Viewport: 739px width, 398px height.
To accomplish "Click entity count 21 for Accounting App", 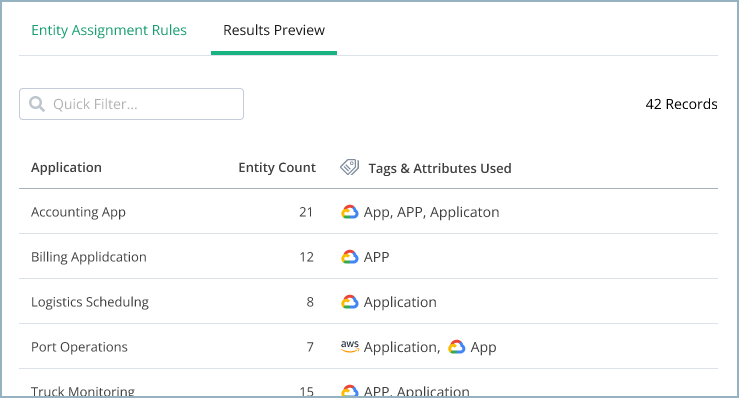I will 306,212.
